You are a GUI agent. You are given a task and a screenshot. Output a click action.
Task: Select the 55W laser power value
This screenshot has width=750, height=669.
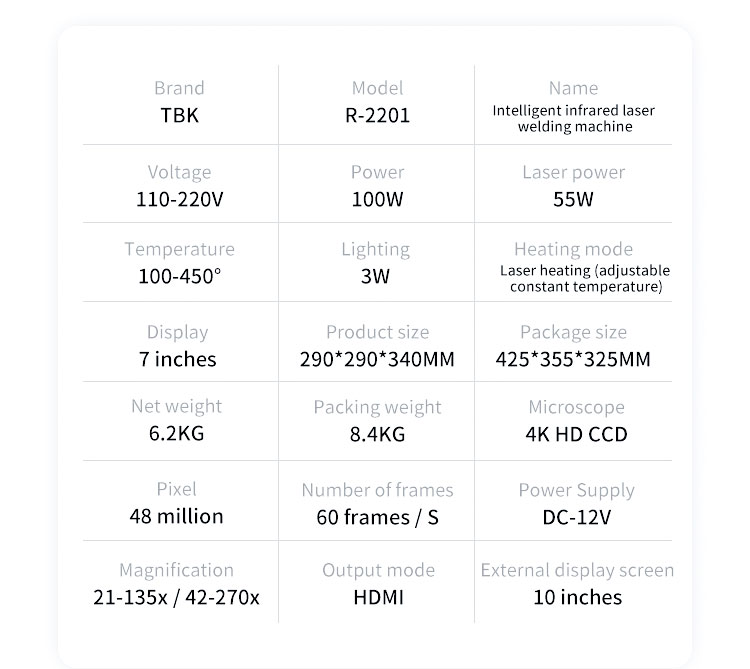(574, 199)
